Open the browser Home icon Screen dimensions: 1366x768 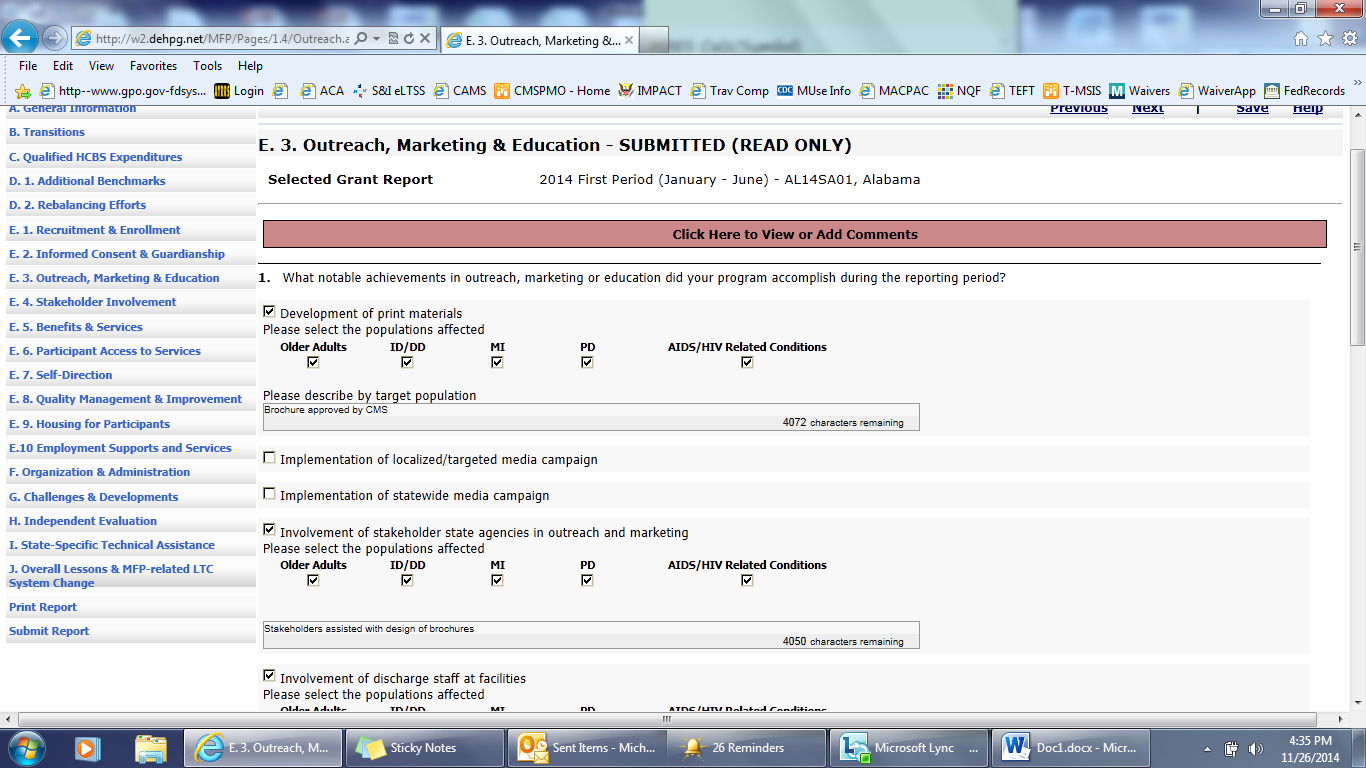tap(1301, 39)
